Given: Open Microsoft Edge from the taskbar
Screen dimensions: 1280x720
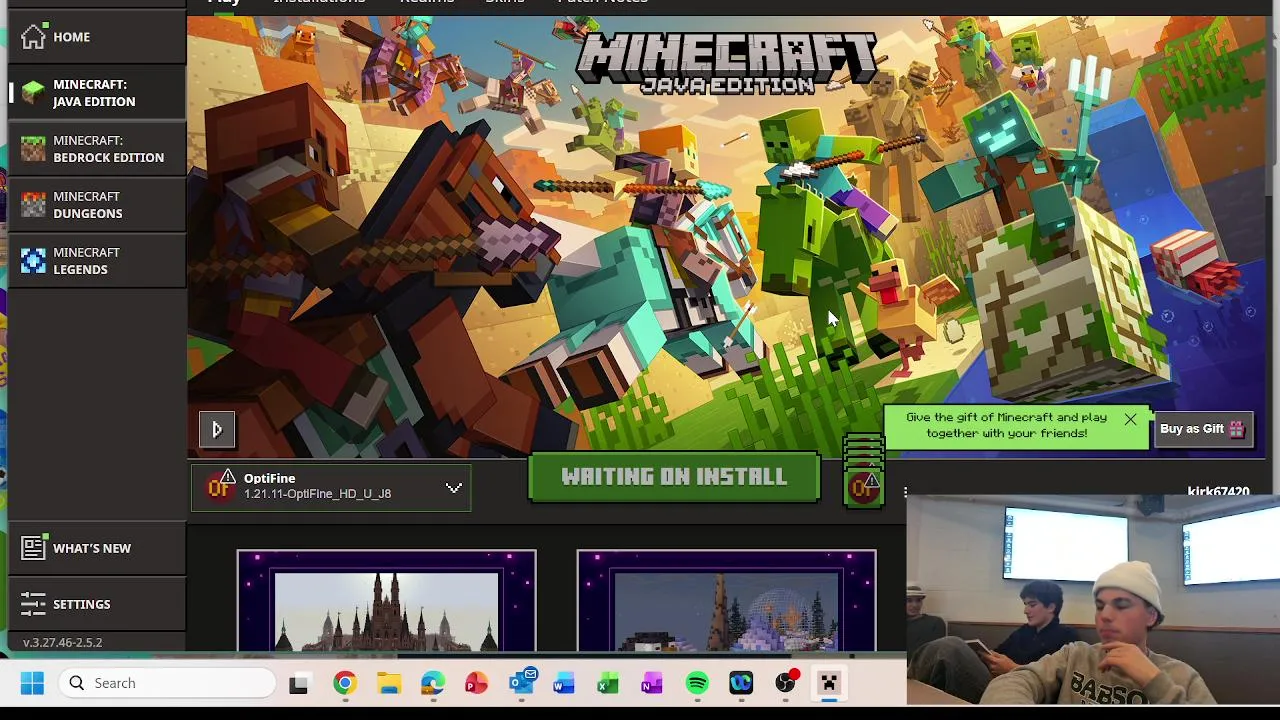Looking at the screenshot, I should pyautogui.click(x=432, y=684).
